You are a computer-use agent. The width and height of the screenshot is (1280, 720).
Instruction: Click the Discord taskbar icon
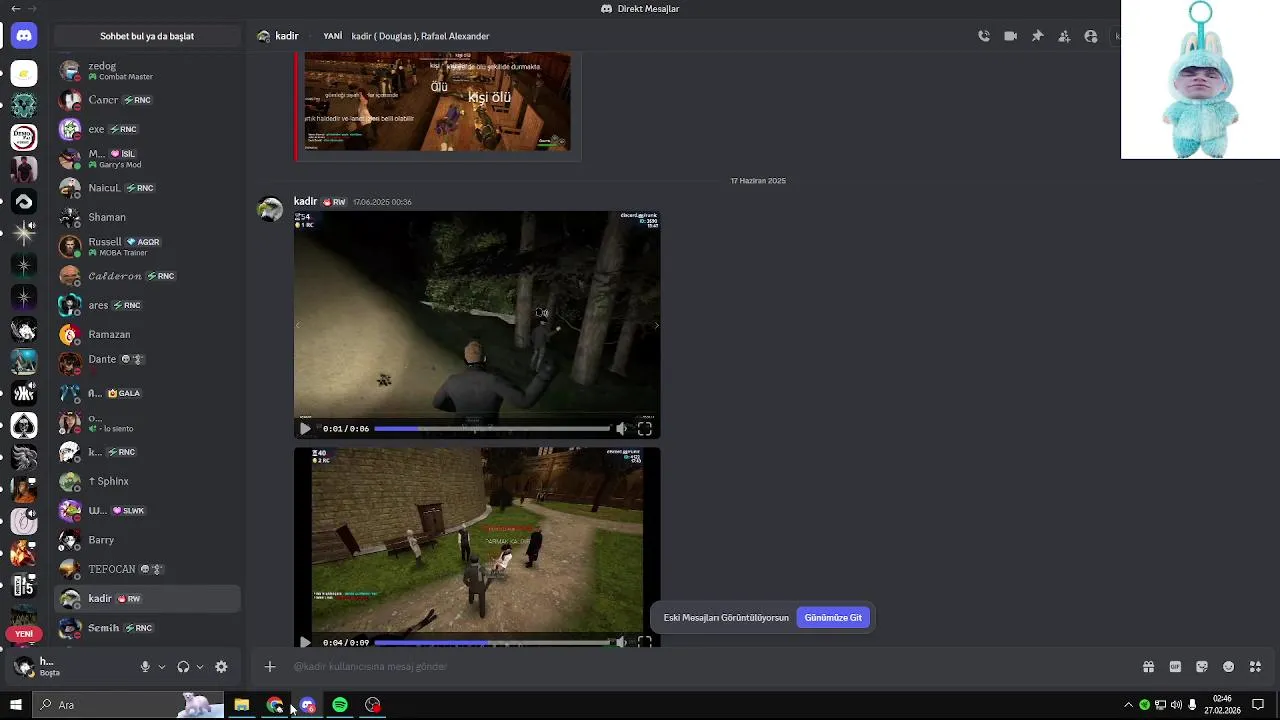click(307, 705)
